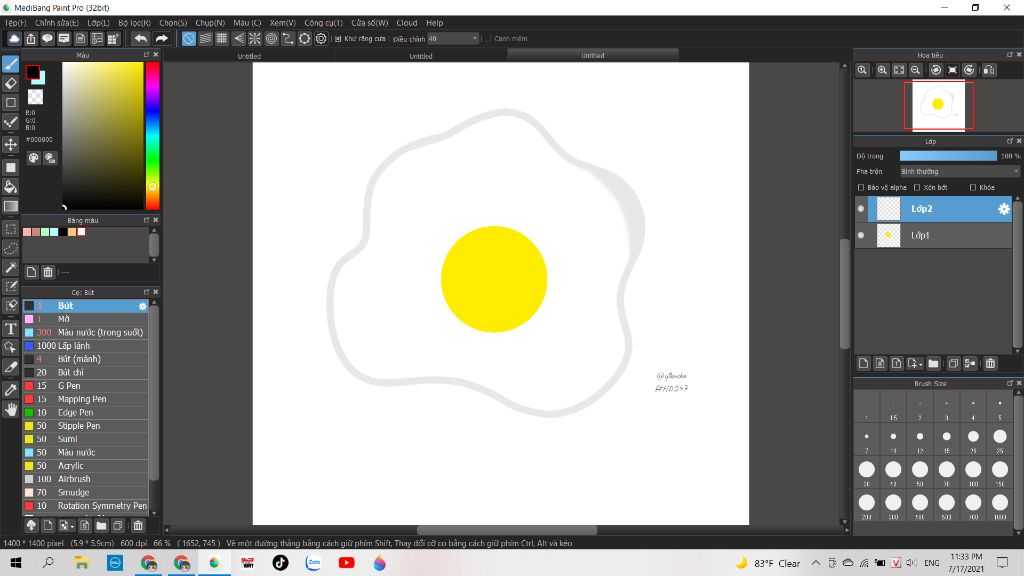Screen dimensions: 1024x576
Task: Click the Undo arrow in toolbar
Action: point(140,39)
